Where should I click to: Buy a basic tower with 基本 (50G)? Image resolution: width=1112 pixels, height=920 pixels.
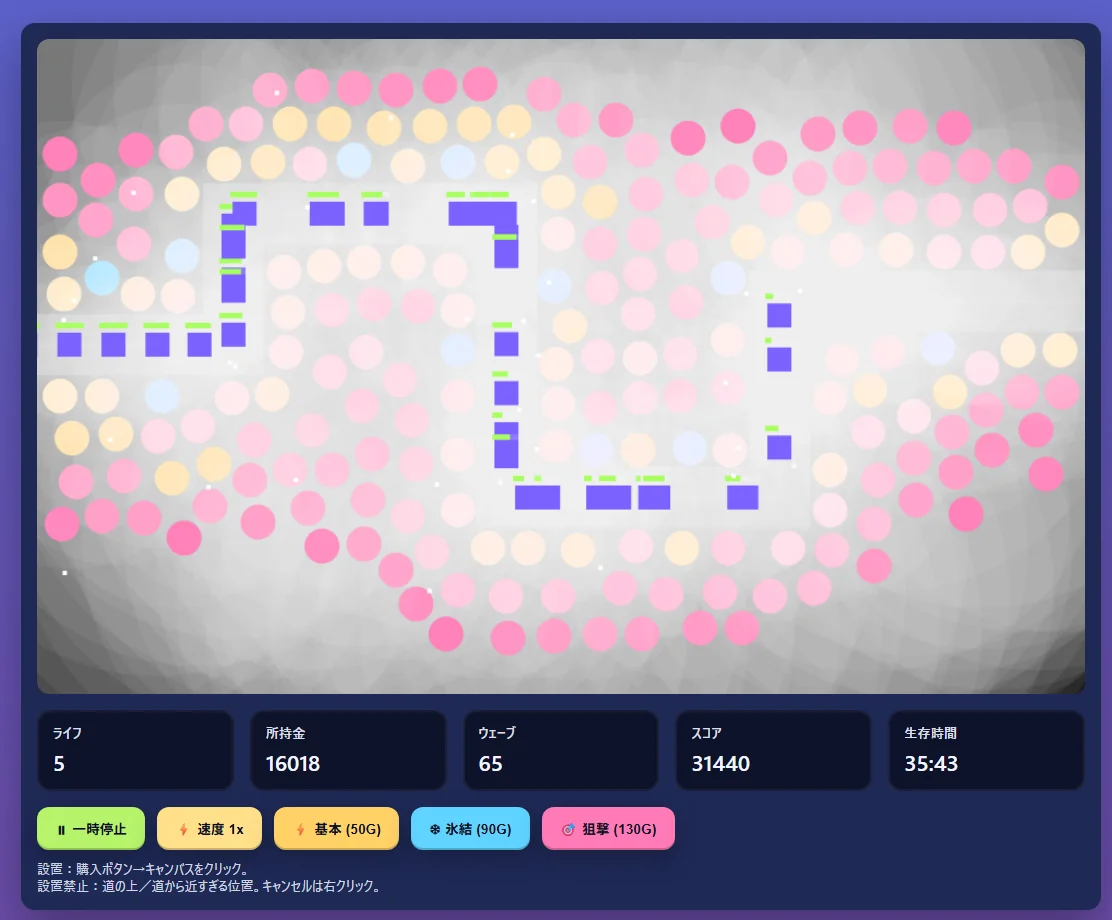[336, 829]
